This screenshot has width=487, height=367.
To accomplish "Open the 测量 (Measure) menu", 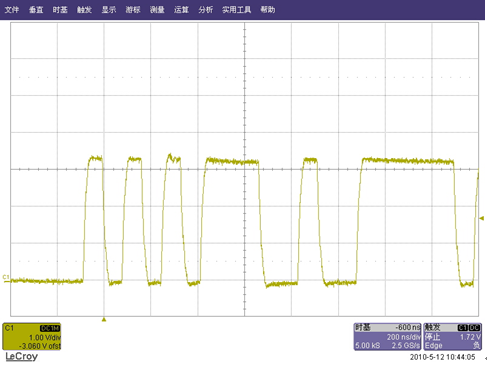I will (157, 10).
